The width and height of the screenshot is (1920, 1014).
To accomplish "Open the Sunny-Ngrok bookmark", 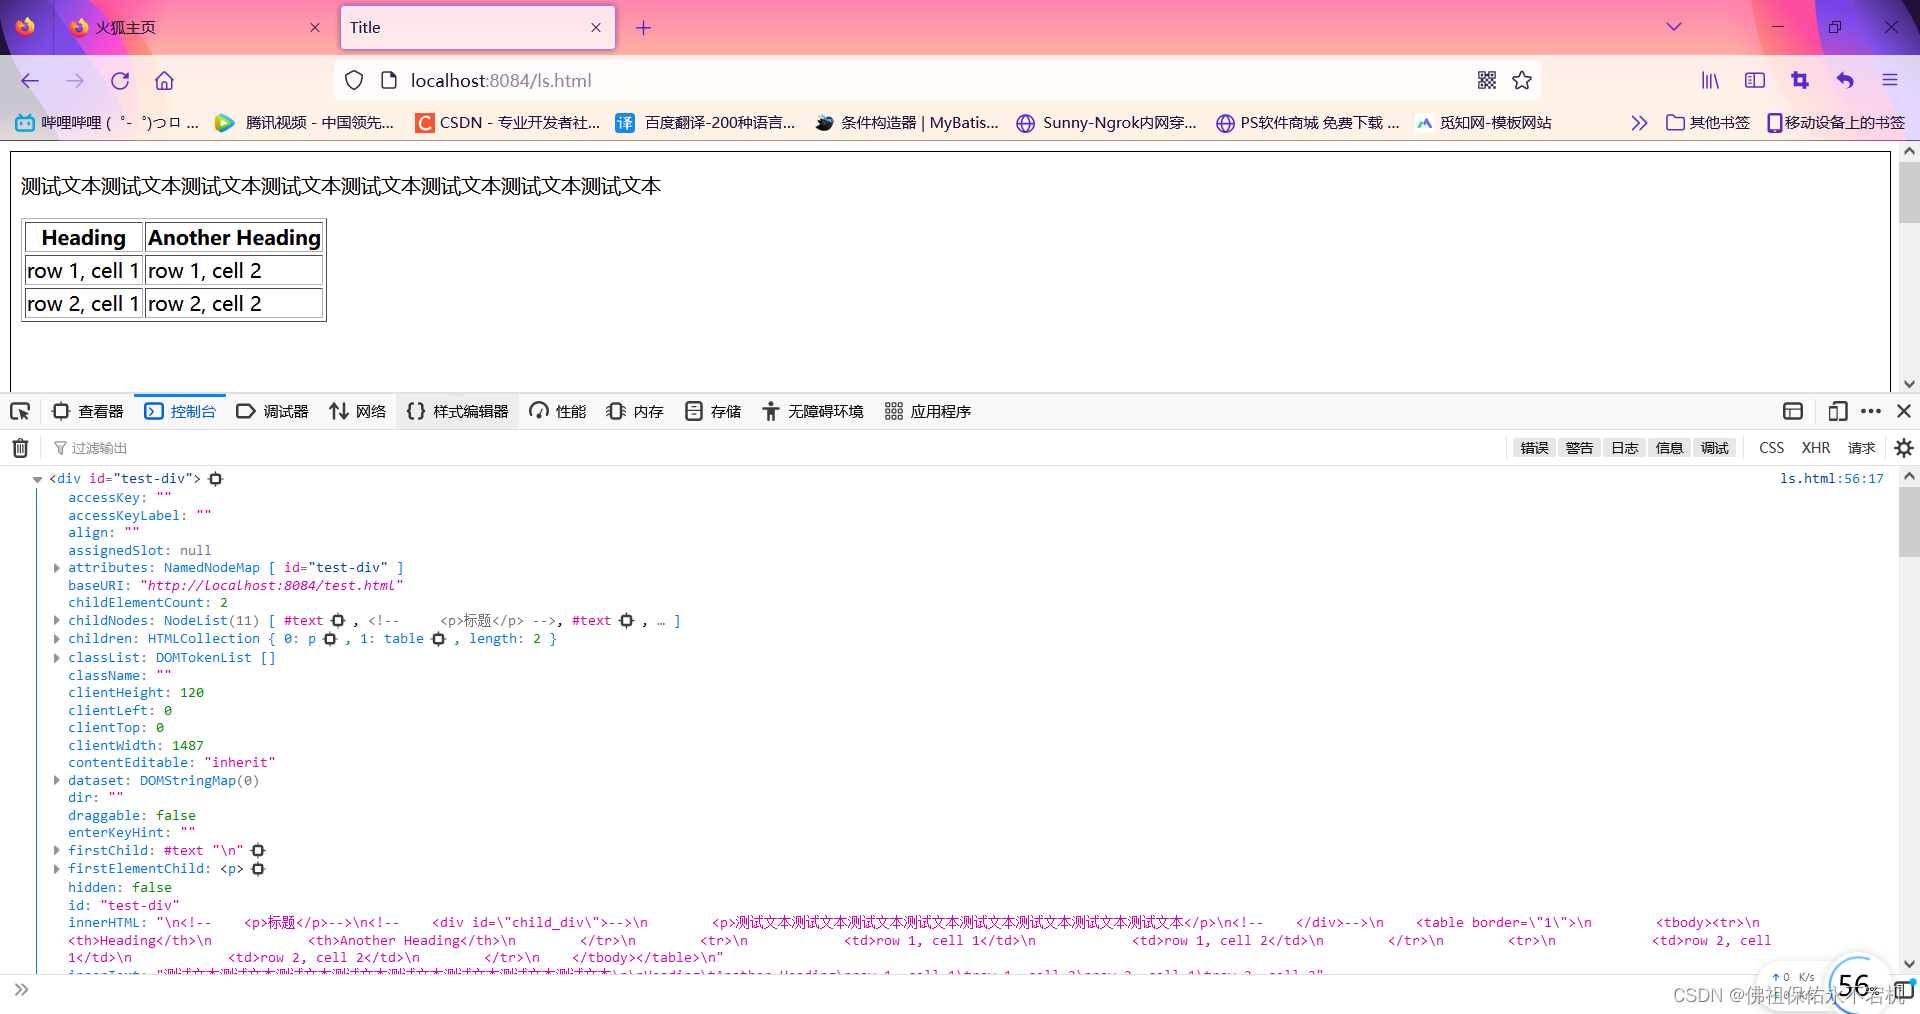I will (x=1106, y=123).
